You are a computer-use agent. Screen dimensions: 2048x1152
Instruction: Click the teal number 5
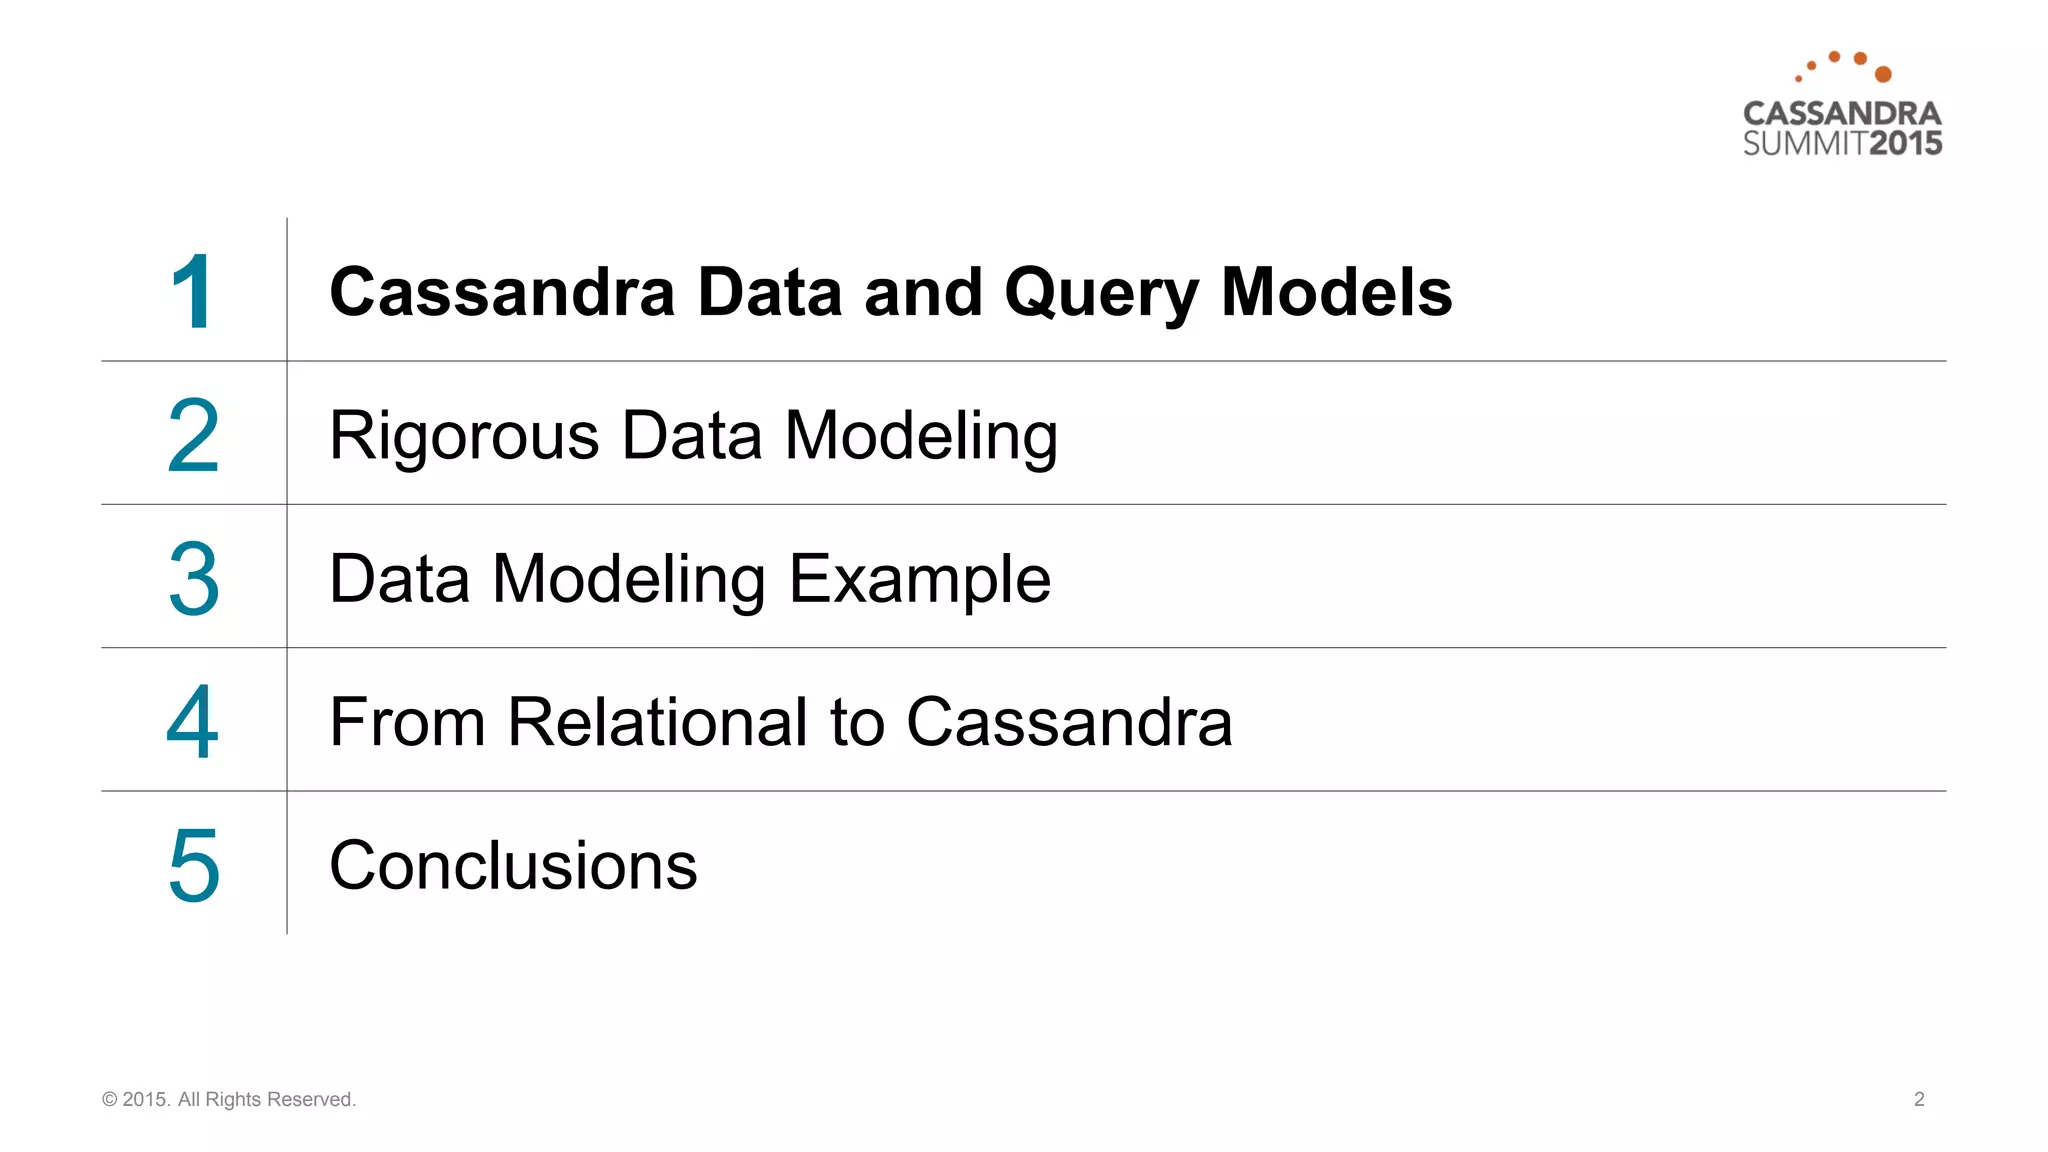click(193, 866)
